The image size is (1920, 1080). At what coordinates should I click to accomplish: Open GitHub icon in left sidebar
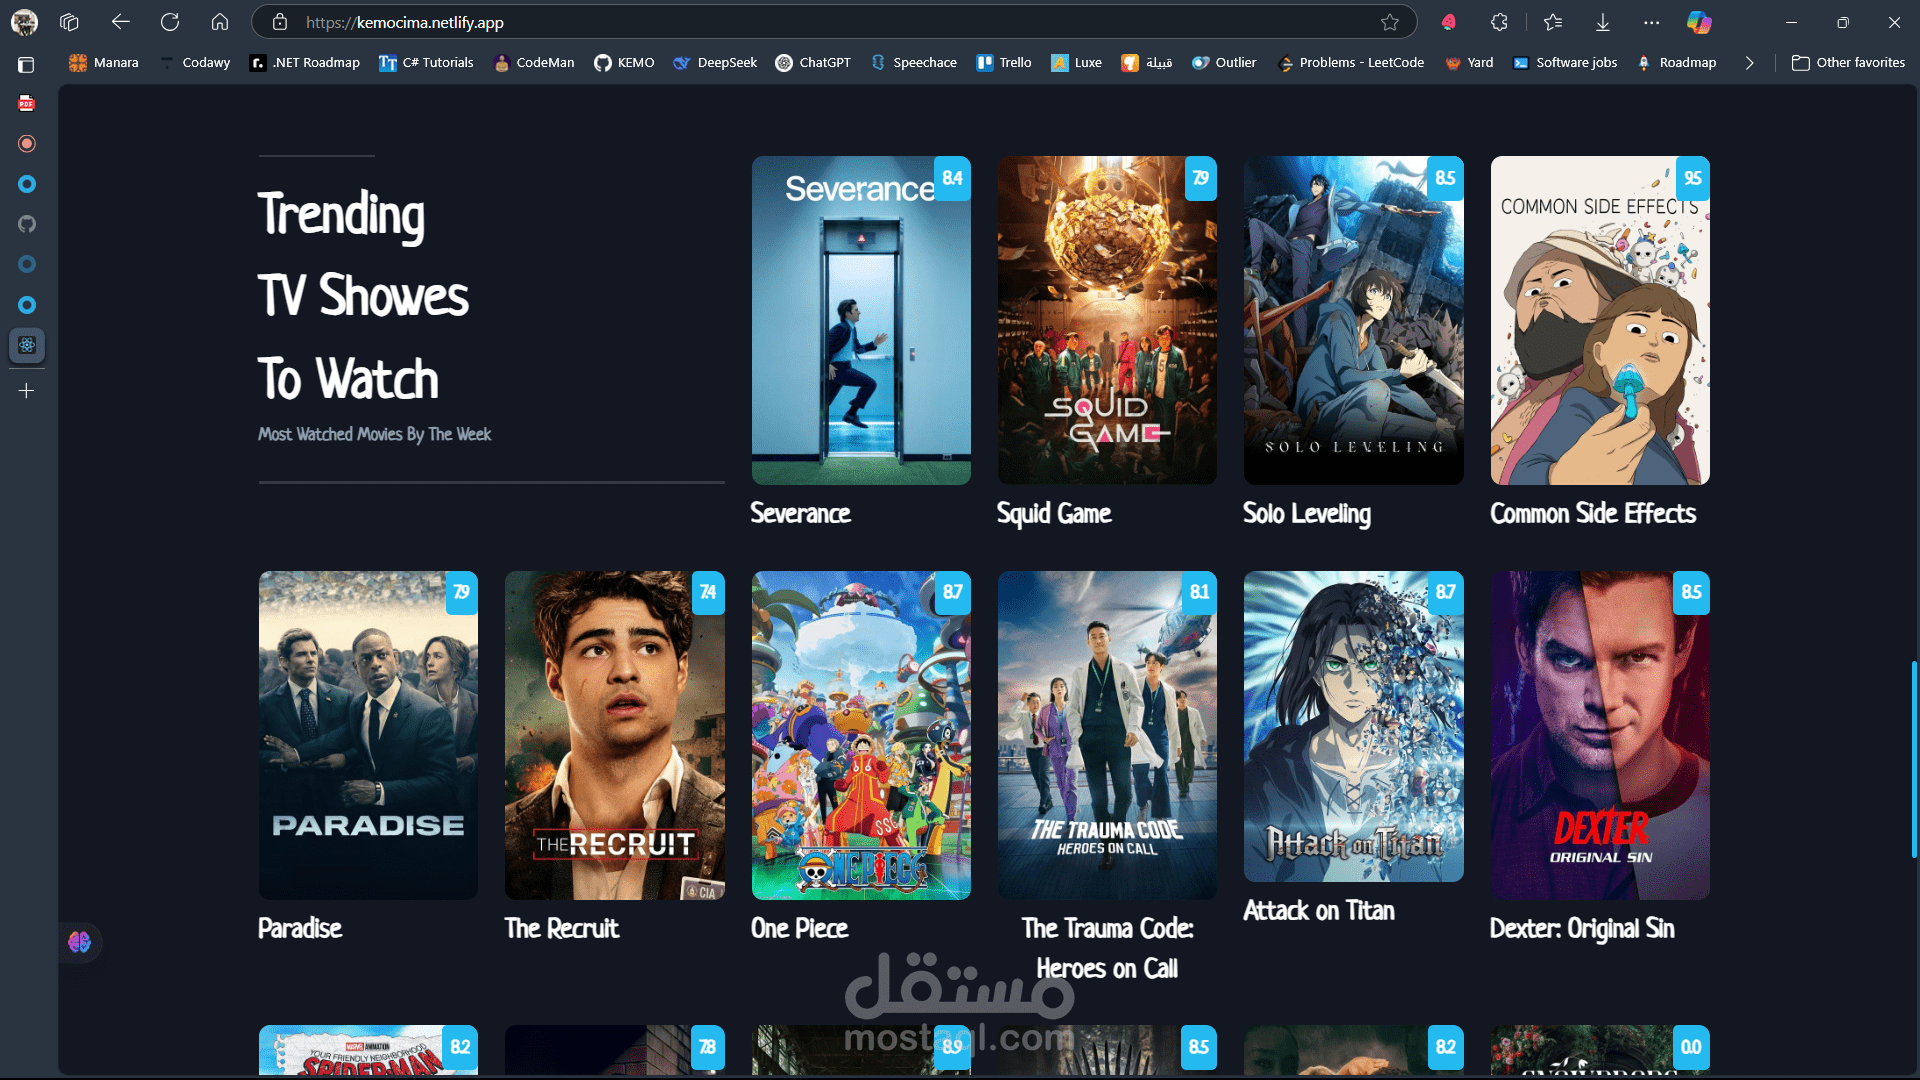(27, 224)
